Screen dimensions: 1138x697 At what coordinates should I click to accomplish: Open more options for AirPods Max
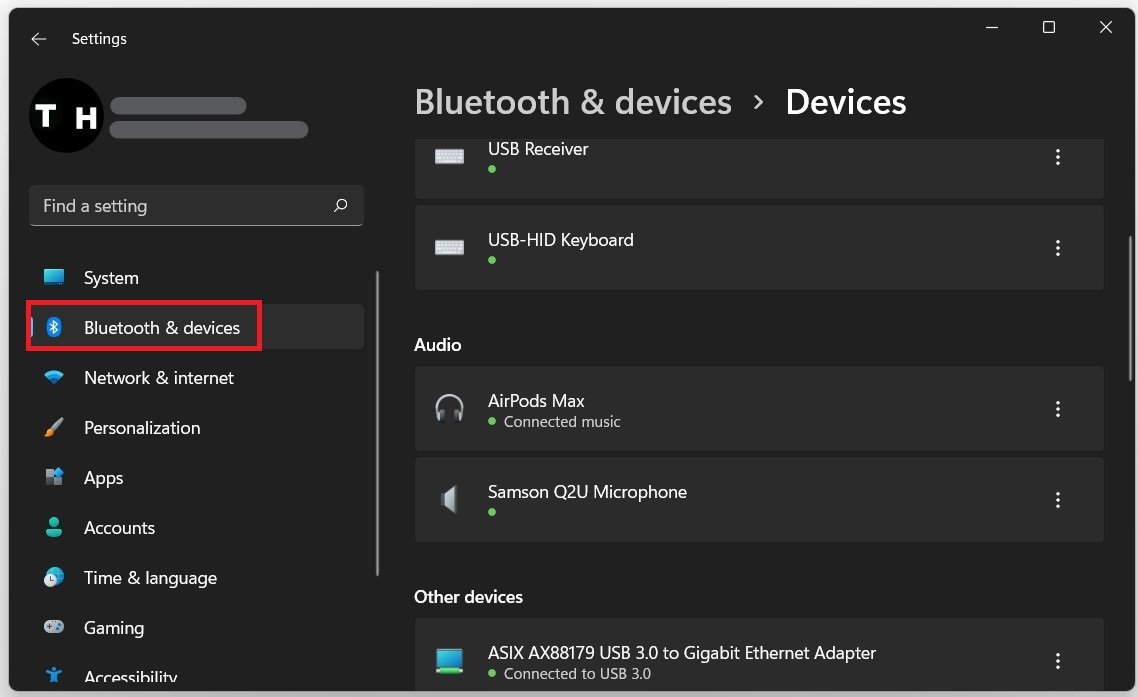click(1057, 409)
